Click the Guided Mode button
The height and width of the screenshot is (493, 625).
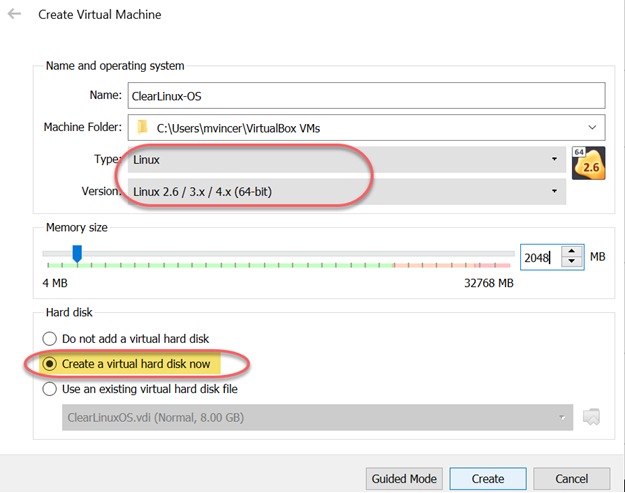point(404,479)
